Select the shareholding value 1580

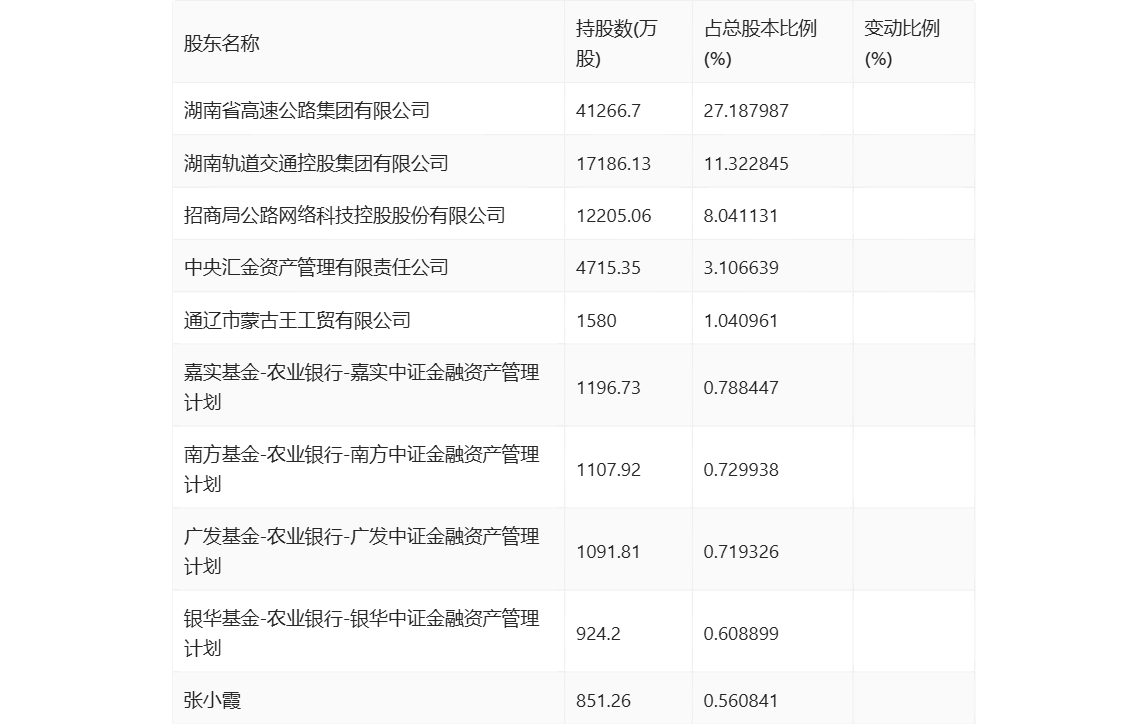[596, 320]
